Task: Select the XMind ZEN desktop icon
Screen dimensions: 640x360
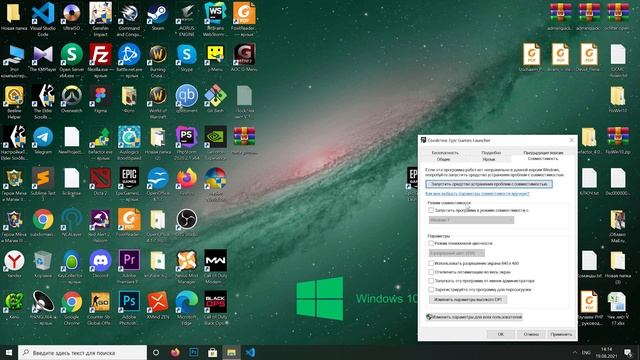Action: tap(158, 305)
